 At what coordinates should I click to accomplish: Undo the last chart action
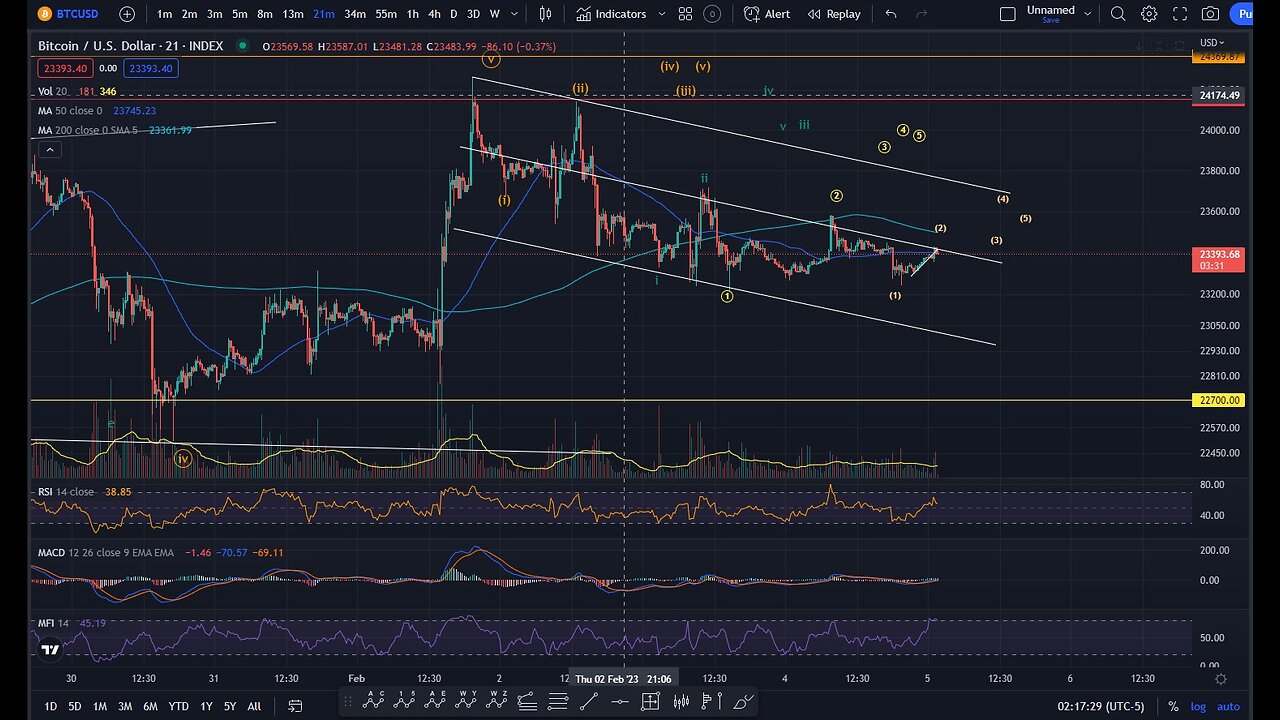click(x=891, y=14)
